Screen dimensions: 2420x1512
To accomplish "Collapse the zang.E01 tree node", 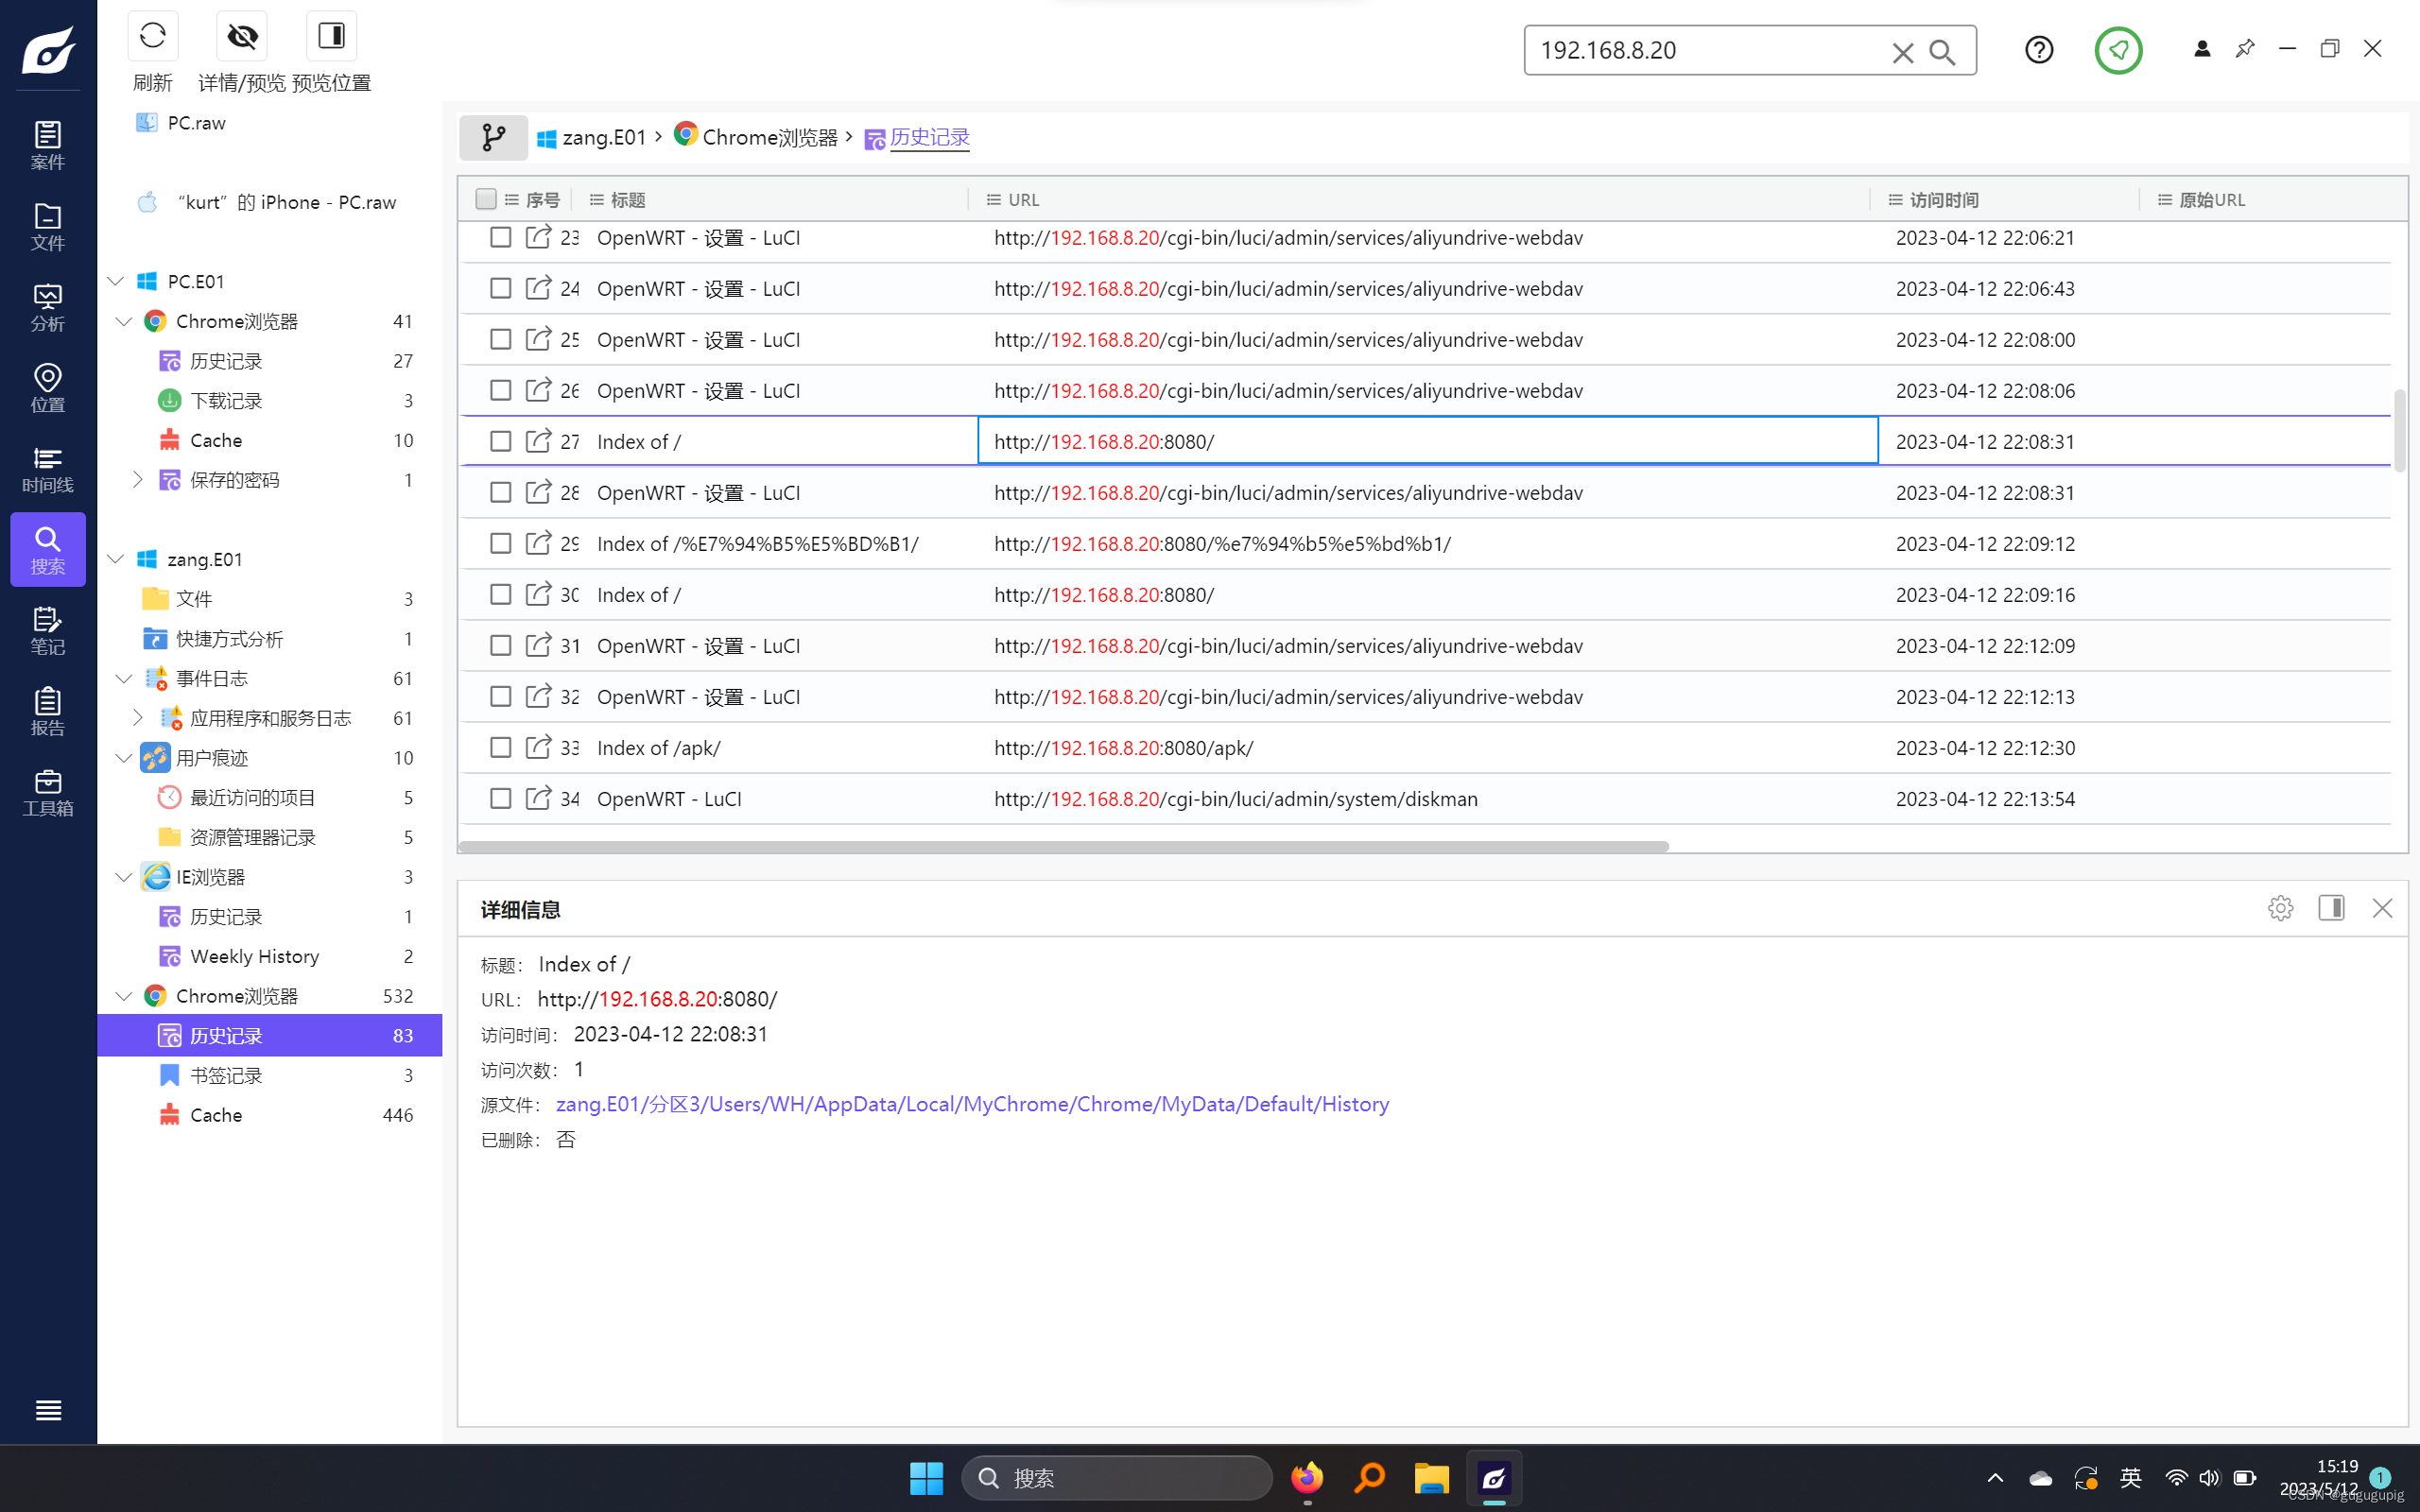I will tap(116, 558).
